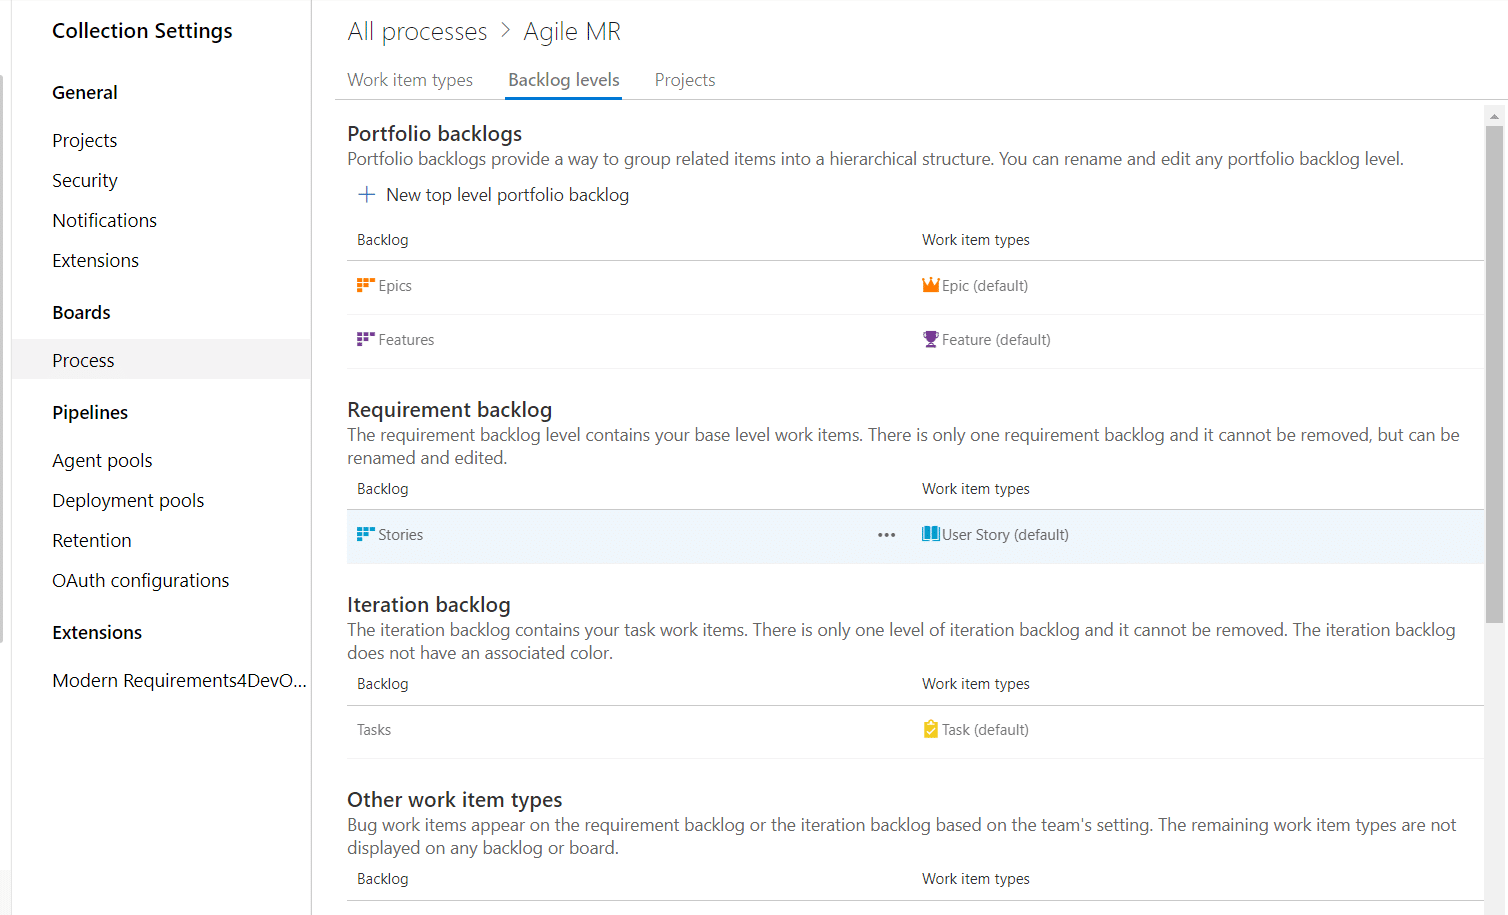The image size is (1508, 915).
Task: Open the Stories row ellipsis menu
Action: coord(886,535)
